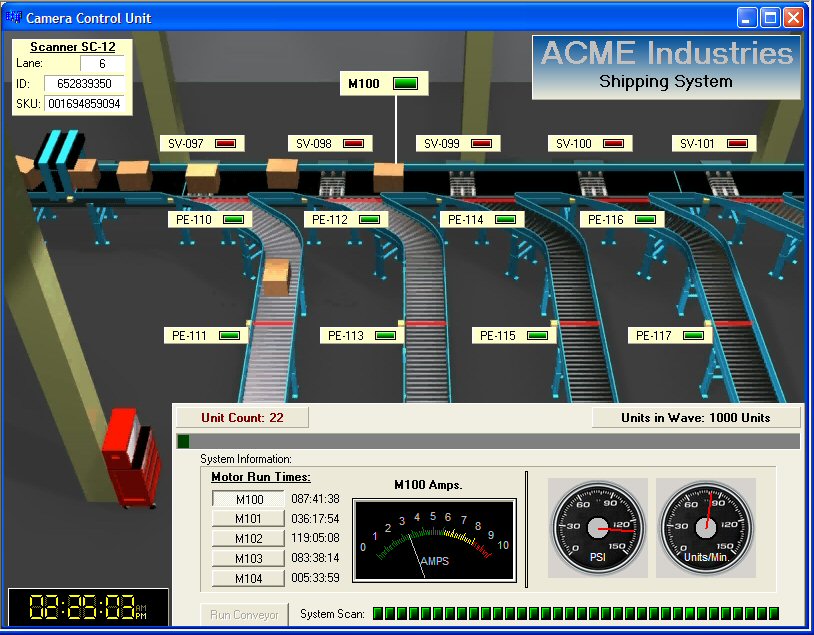Screen dimensions: 814x635
Task: Click the M100 Amps meter
Action: click(x=434, y=540)
